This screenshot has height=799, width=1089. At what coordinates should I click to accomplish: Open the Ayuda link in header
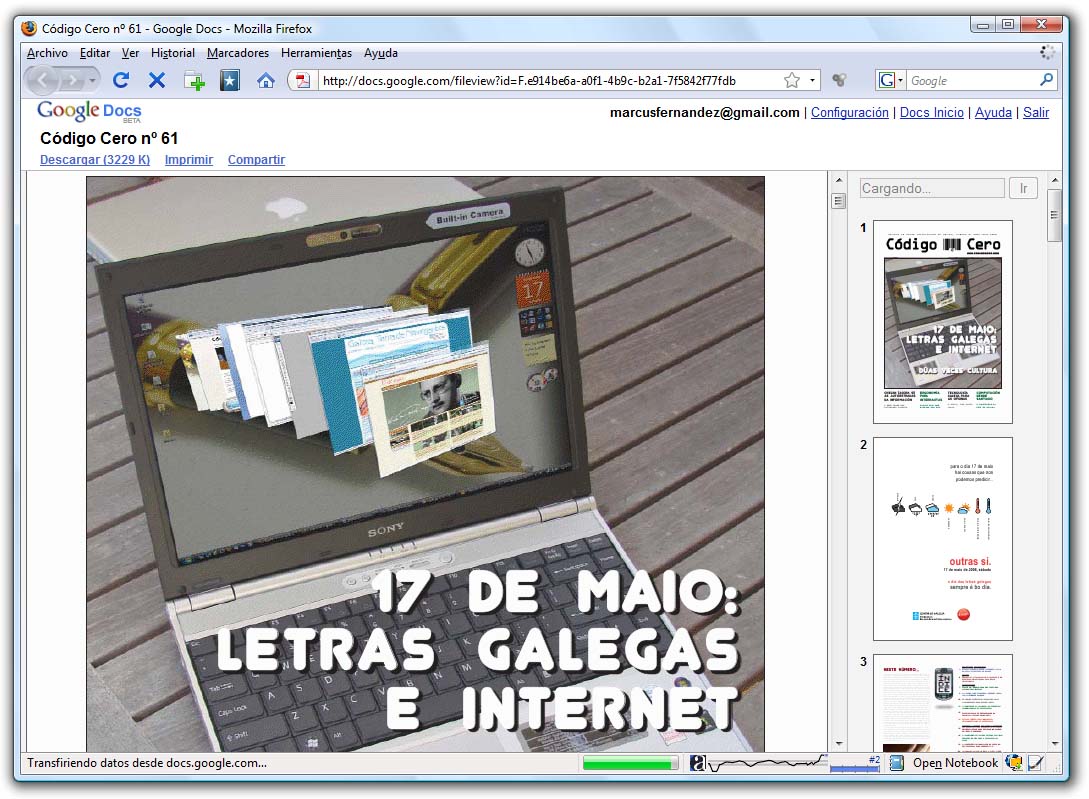(x=993, y=113)
